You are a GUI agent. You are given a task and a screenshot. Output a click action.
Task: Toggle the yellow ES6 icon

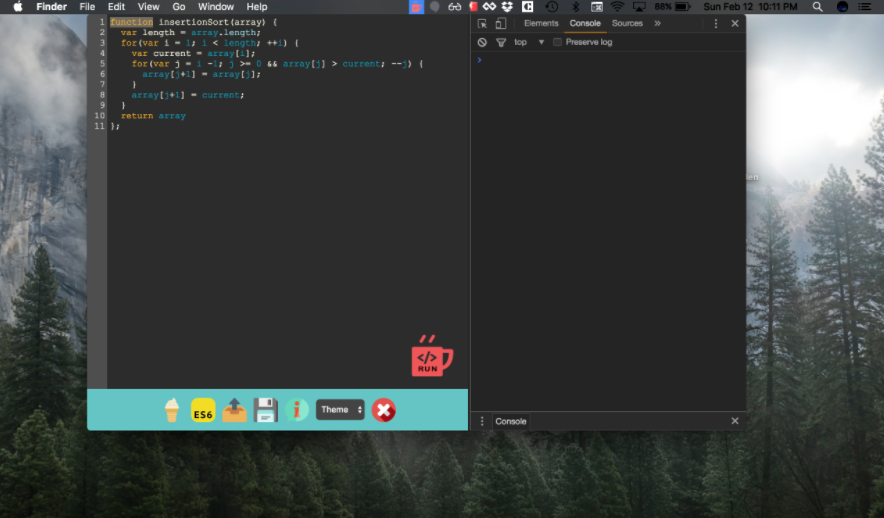pyautogui.click(x=203, y=410)
